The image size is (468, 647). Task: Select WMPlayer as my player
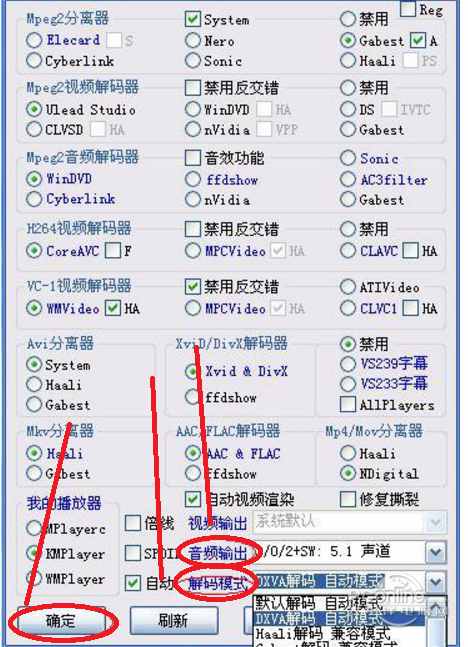[33, 579]
